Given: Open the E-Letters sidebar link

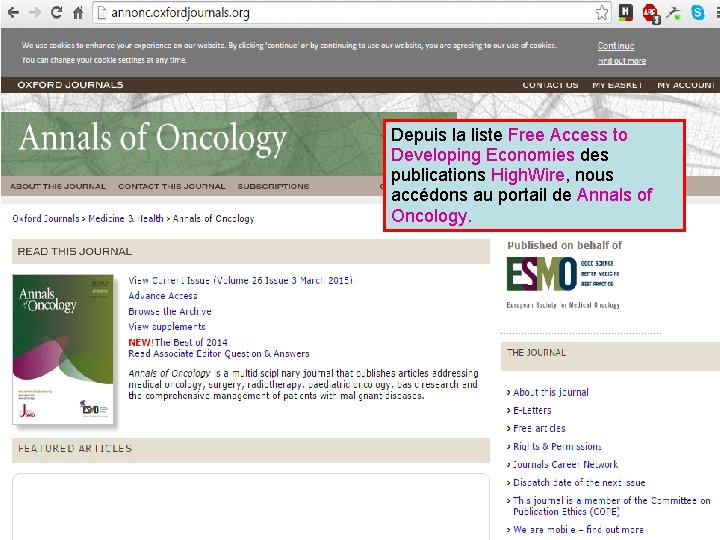Looking at the screenshot, I should [532, 411].
